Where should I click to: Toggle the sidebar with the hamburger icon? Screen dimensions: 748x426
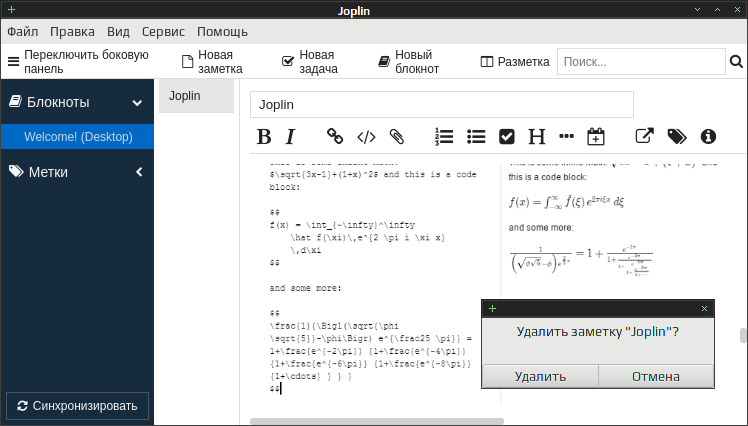tap(13, 62)
